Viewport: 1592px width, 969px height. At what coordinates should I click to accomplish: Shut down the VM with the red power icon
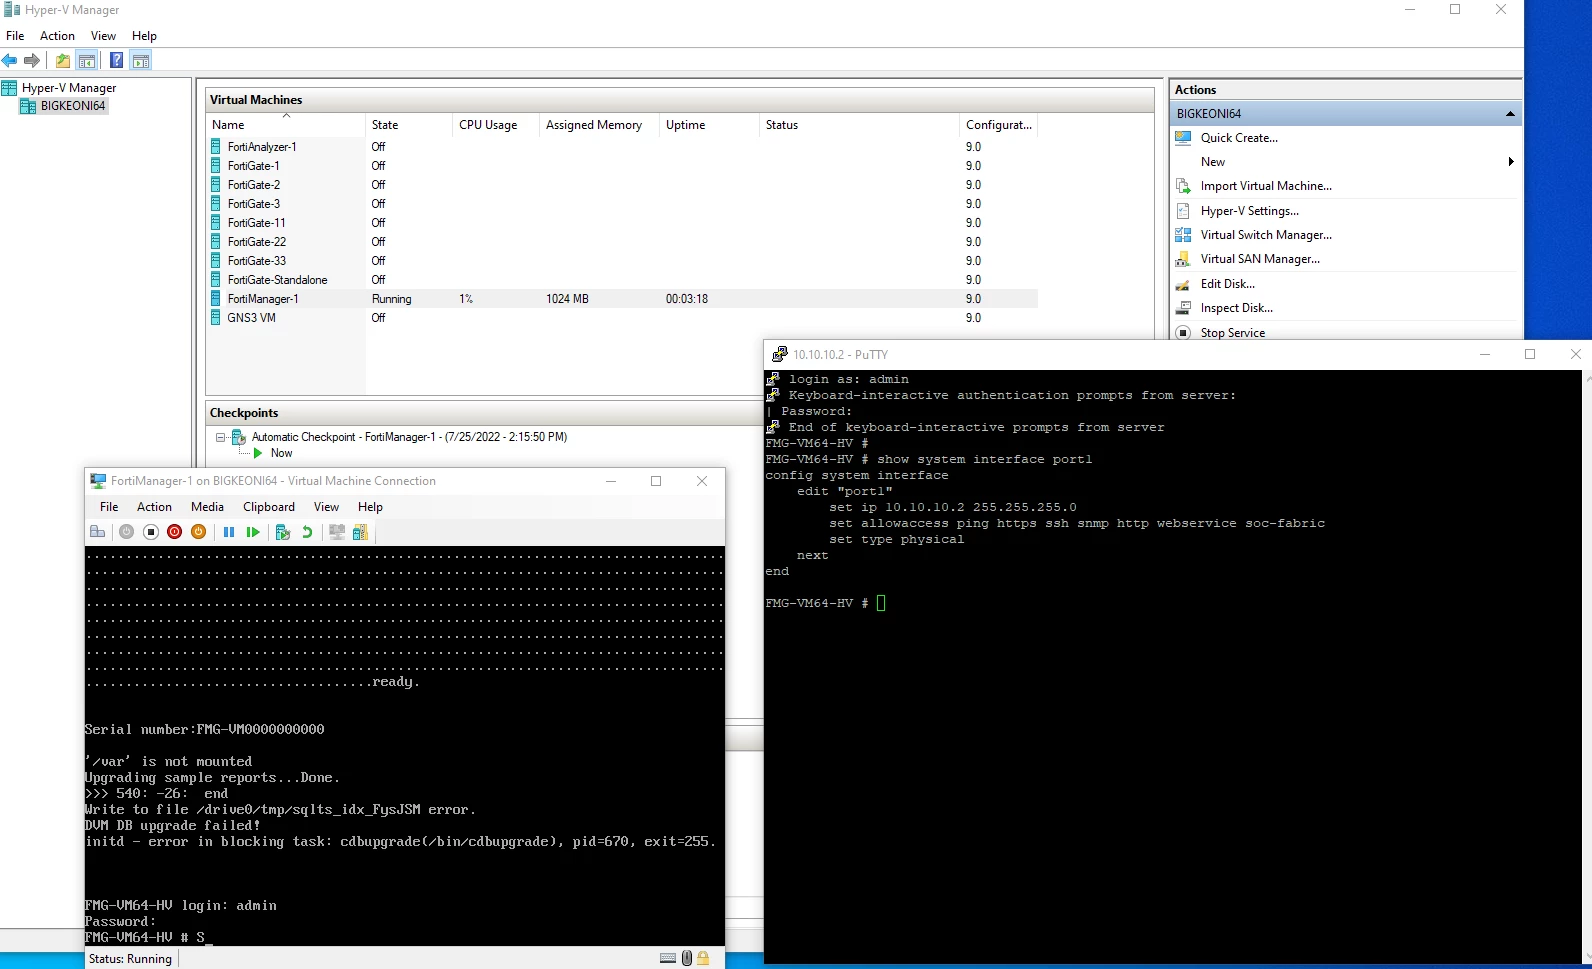pos(175,532)
